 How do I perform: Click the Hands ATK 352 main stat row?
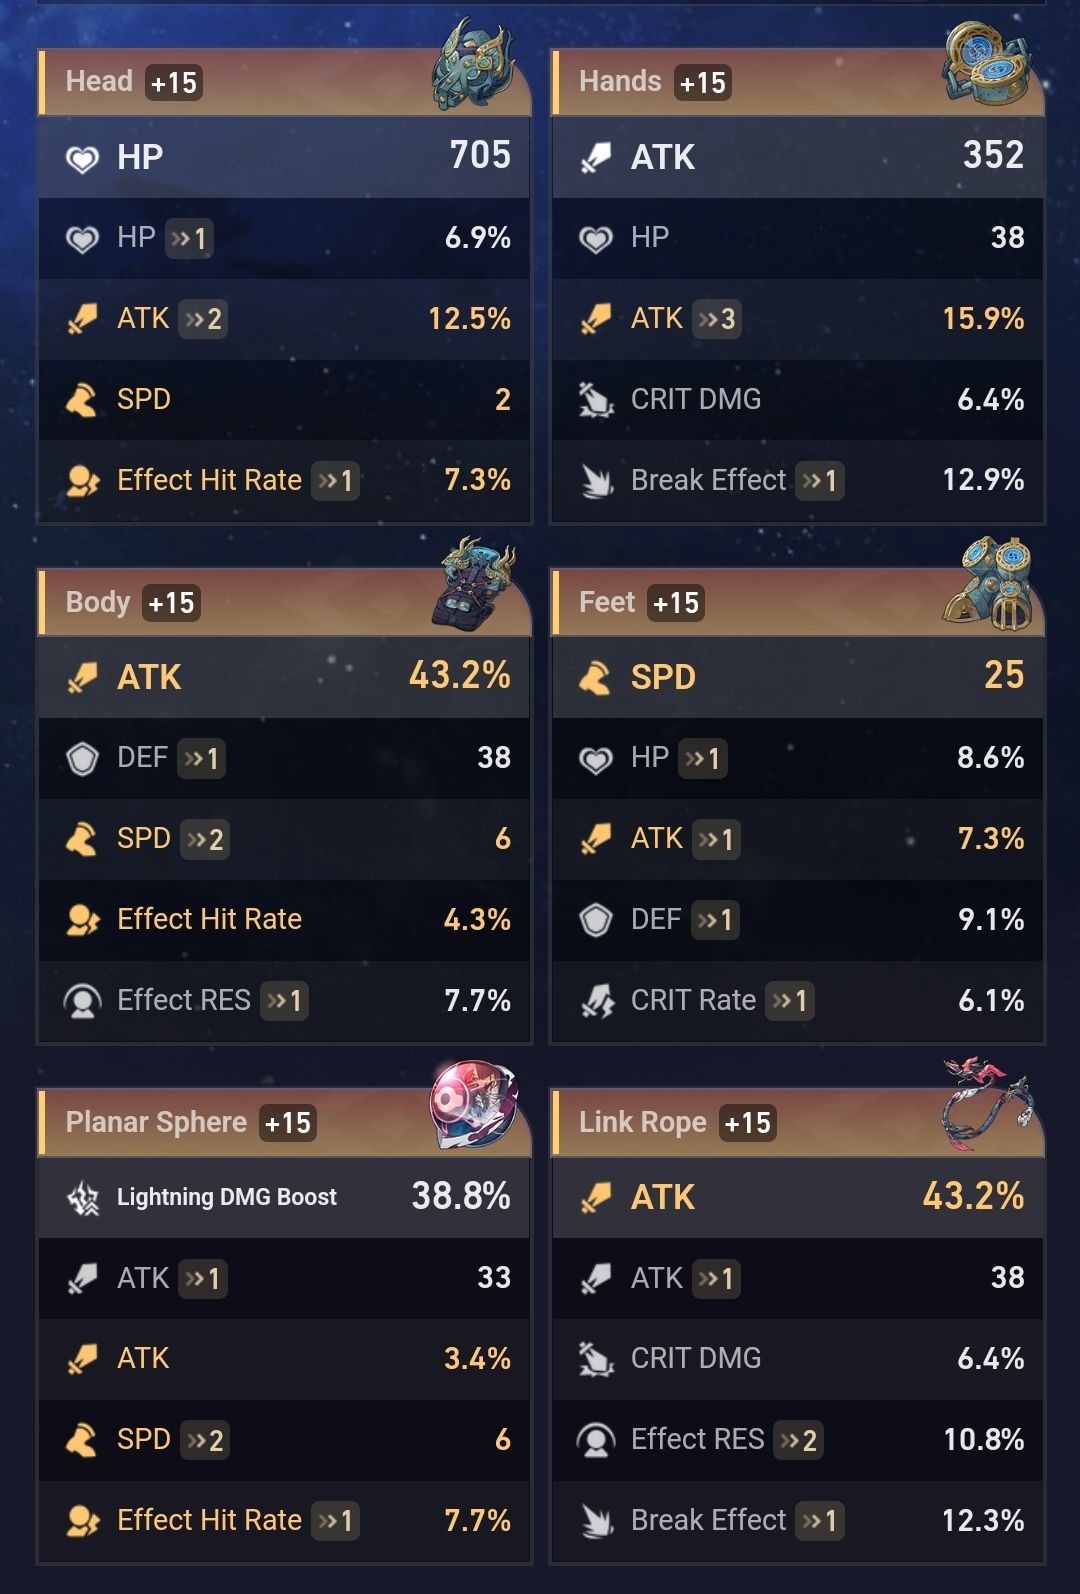798,157
